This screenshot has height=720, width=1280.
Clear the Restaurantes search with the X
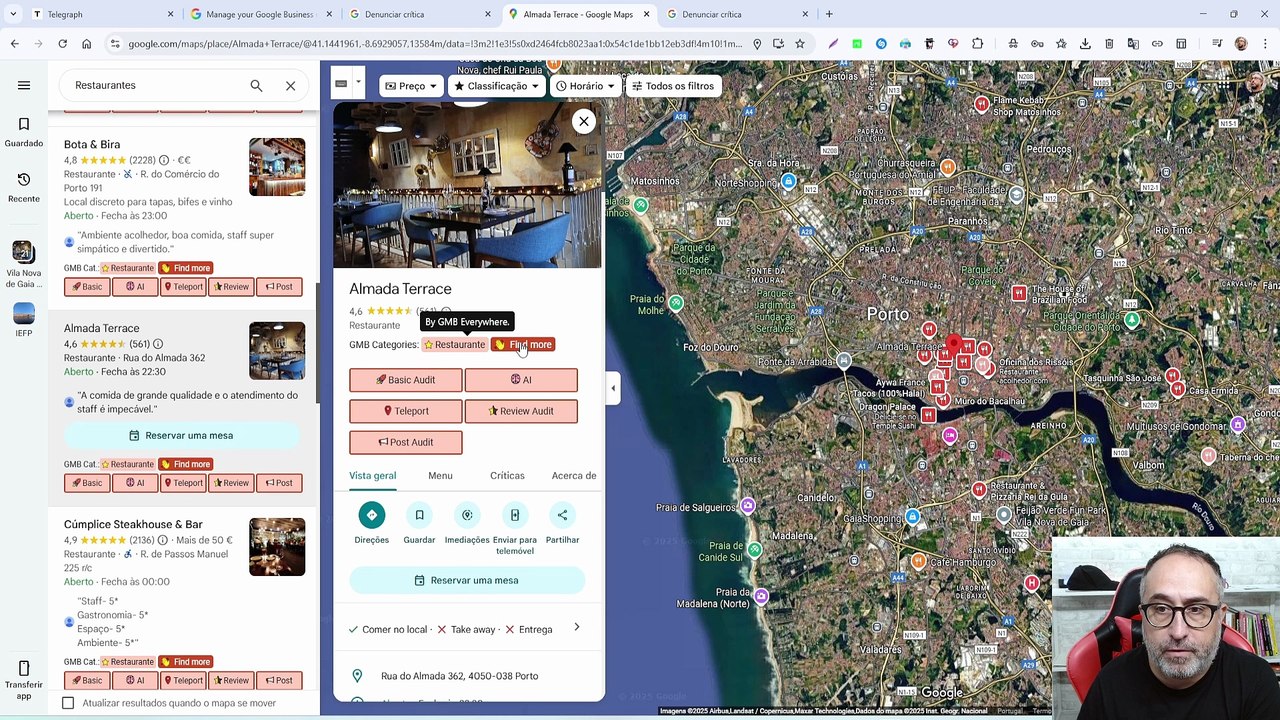coord(291,86)
